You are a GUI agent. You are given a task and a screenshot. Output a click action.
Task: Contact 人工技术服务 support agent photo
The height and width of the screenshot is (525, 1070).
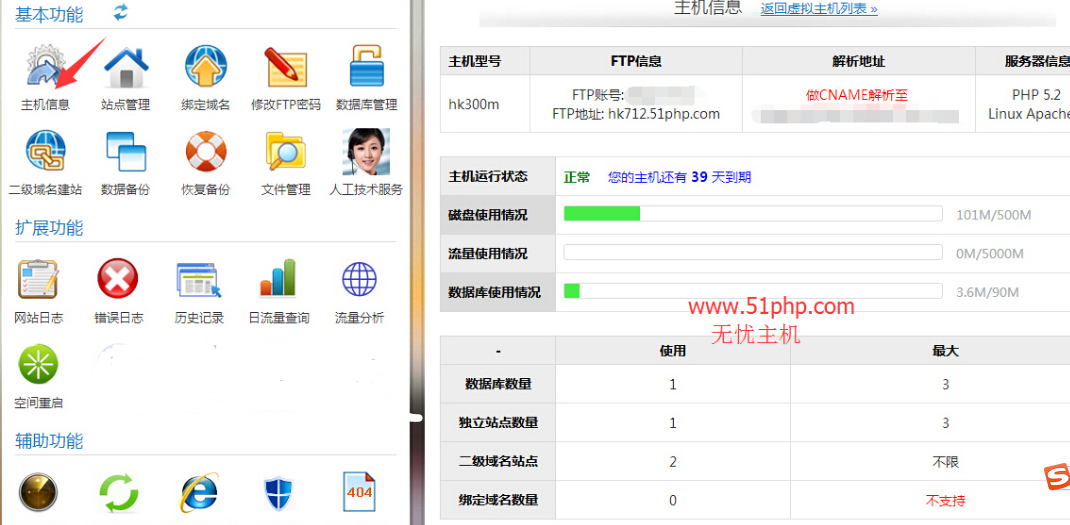[366, 152]
